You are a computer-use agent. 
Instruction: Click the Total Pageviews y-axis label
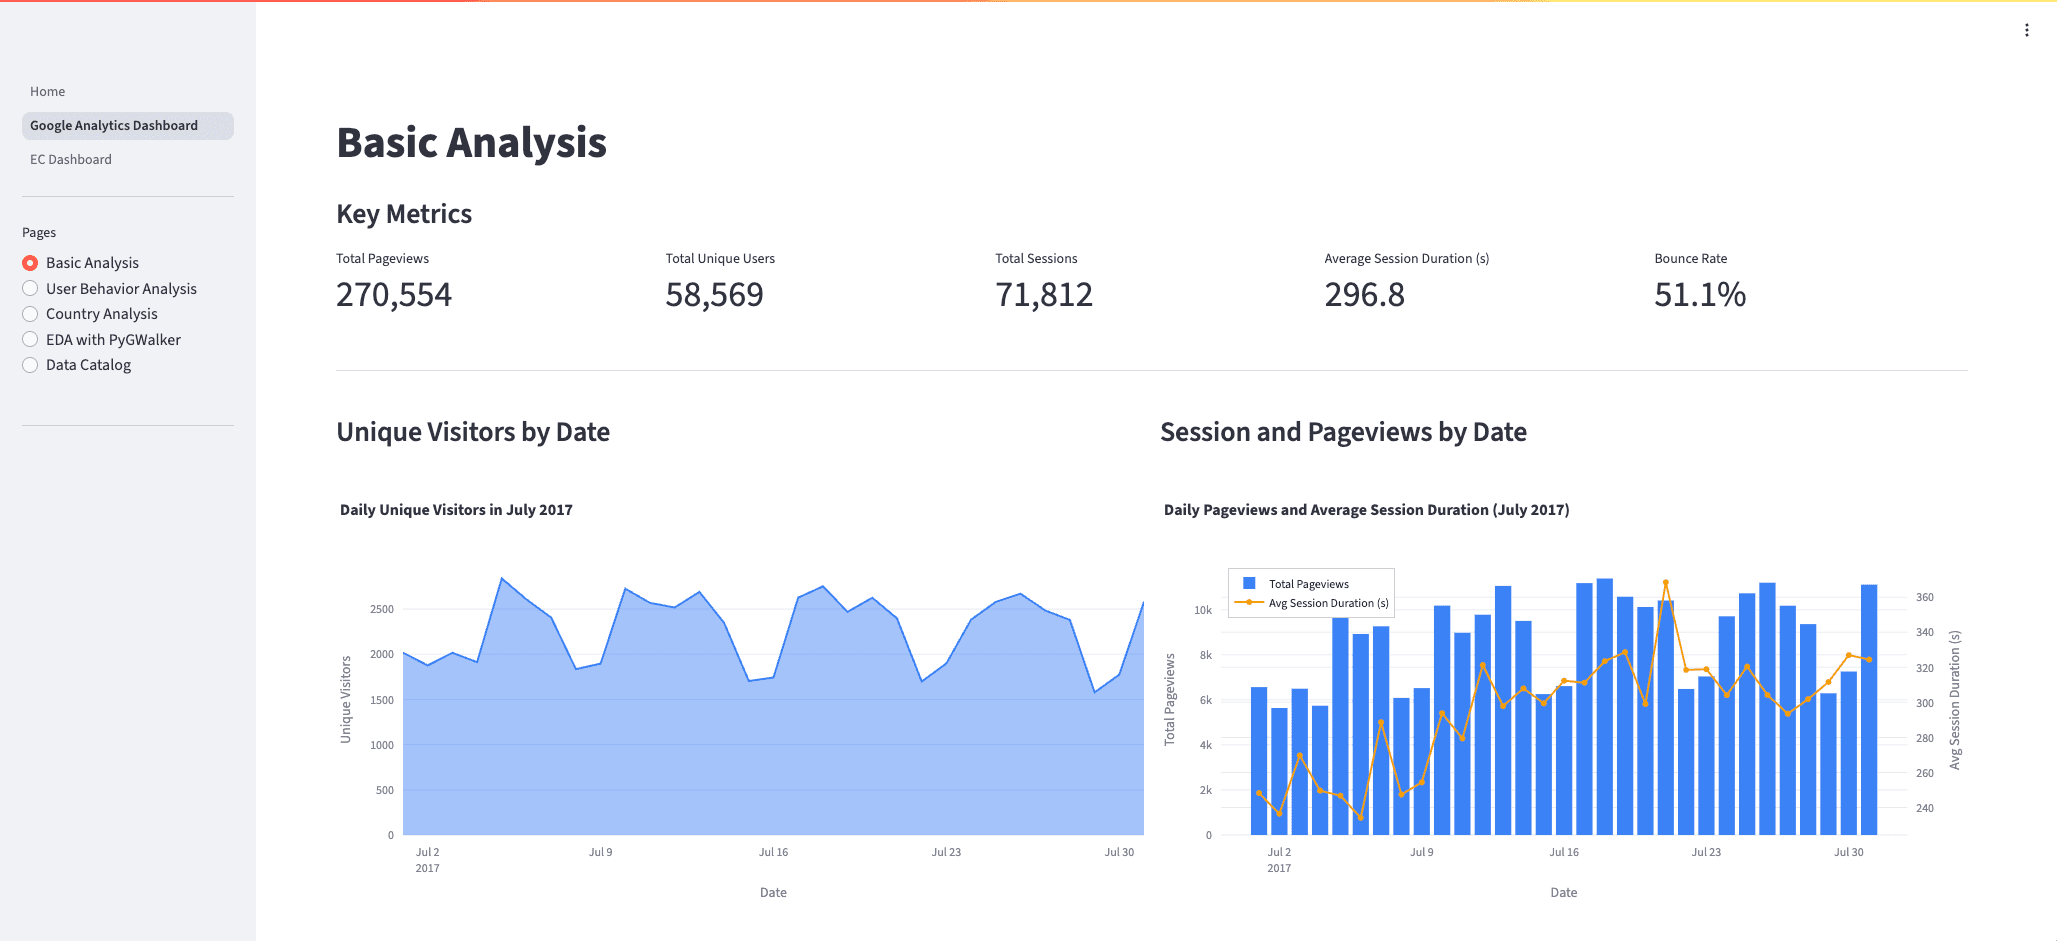(x=1169, y=699)
